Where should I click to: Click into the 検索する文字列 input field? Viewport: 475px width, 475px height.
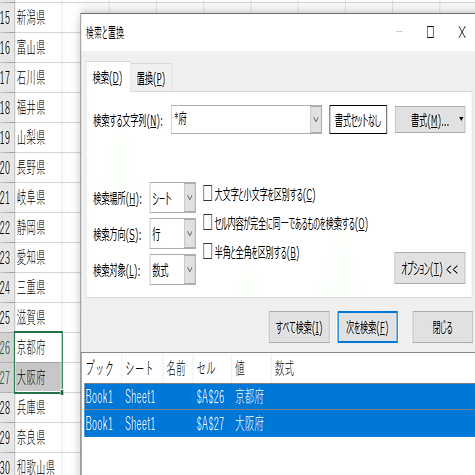[x=241, y=119]
